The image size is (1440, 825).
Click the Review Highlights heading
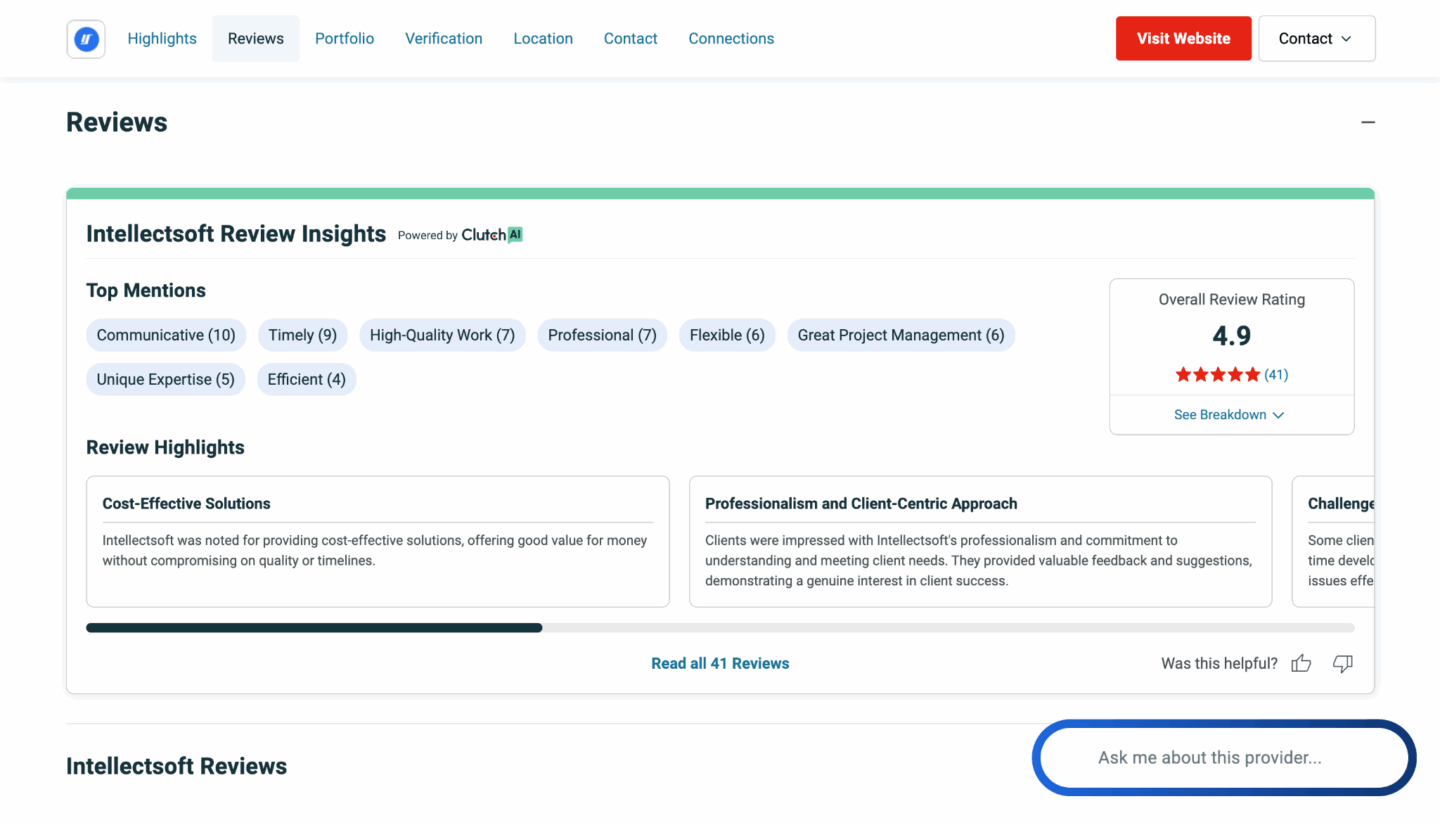tap(165, 448)
